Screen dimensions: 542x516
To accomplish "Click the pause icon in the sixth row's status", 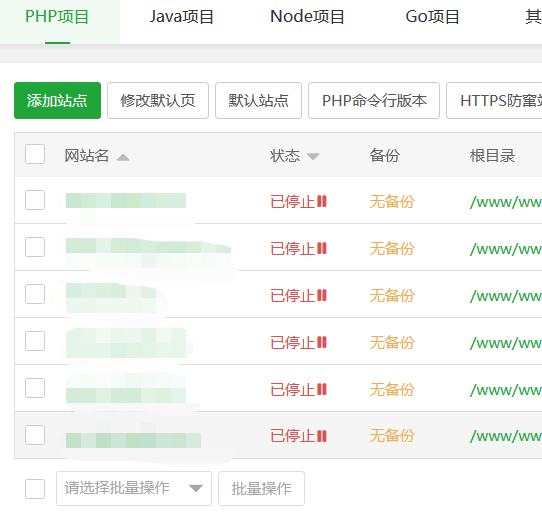I will click(x=322, y=436).
